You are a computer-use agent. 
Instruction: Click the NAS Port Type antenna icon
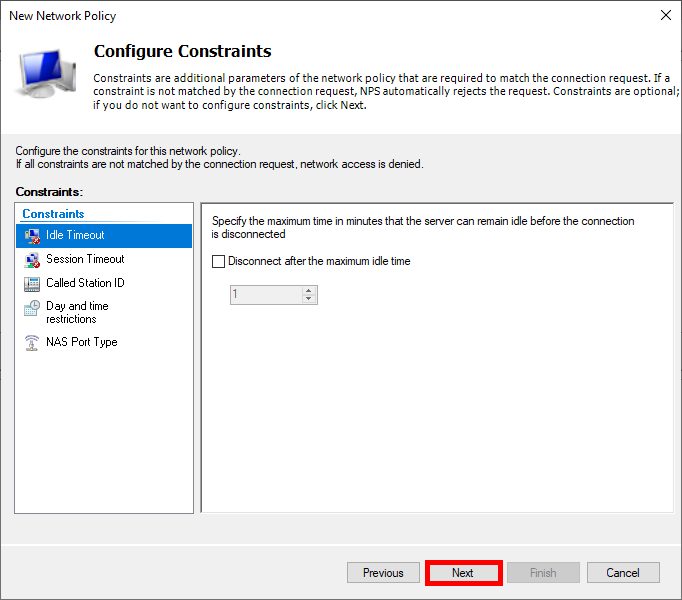click(31, 343)
